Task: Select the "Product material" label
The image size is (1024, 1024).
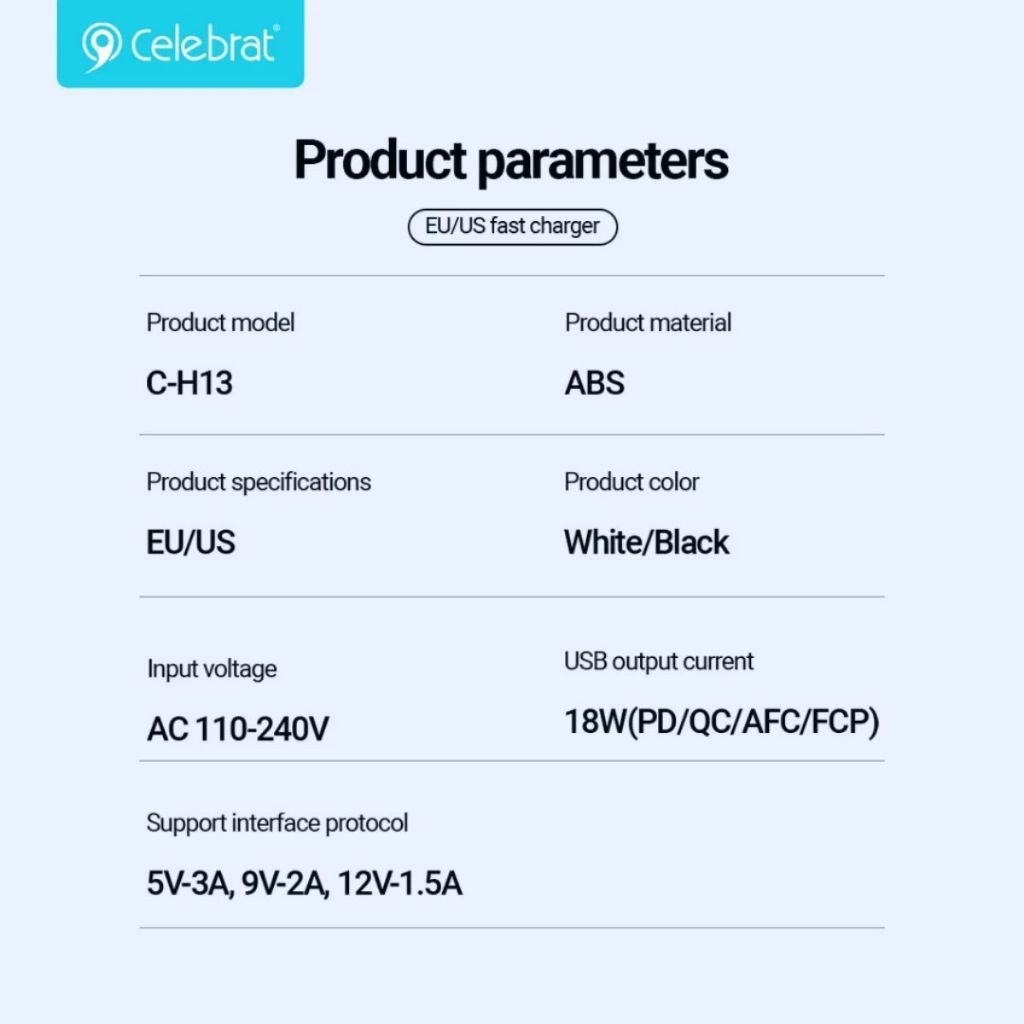Action: pos(648,323)
